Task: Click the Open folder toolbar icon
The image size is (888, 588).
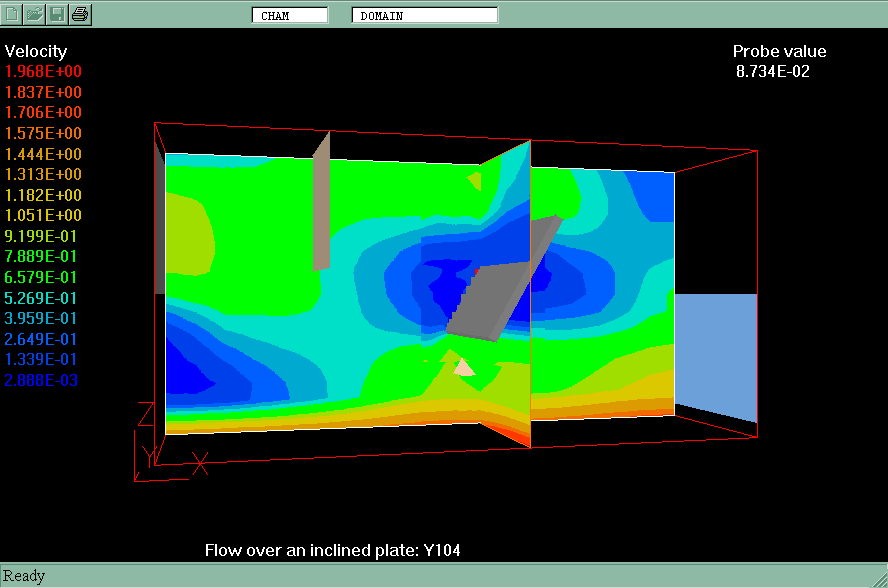Action: click(x=35, y=14)
